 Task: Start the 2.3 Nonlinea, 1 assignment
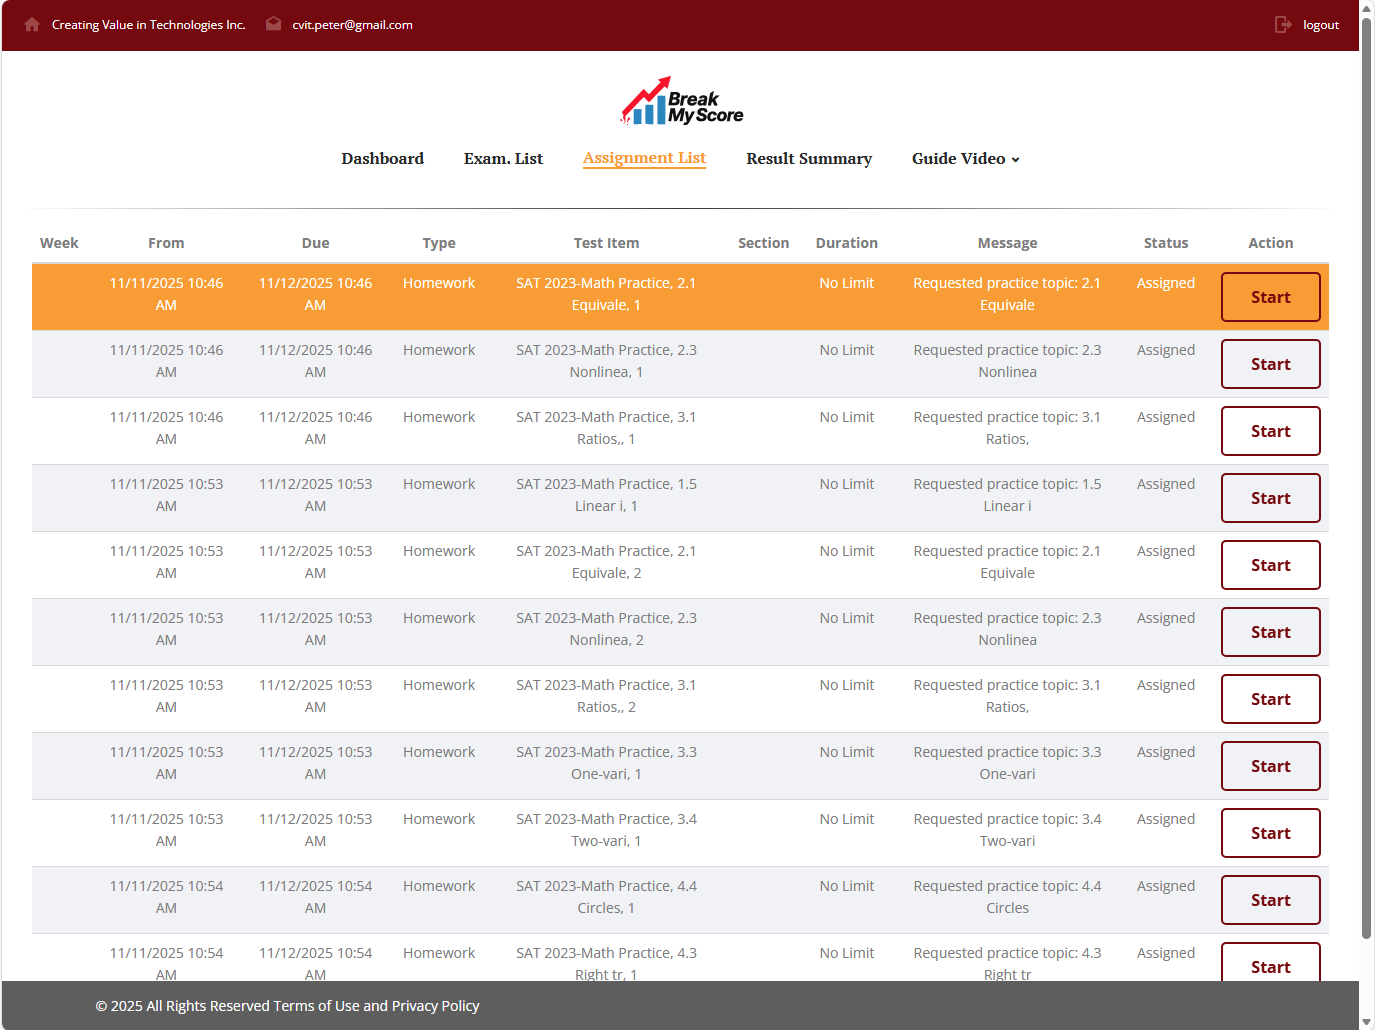click(x=1270, y=364)
